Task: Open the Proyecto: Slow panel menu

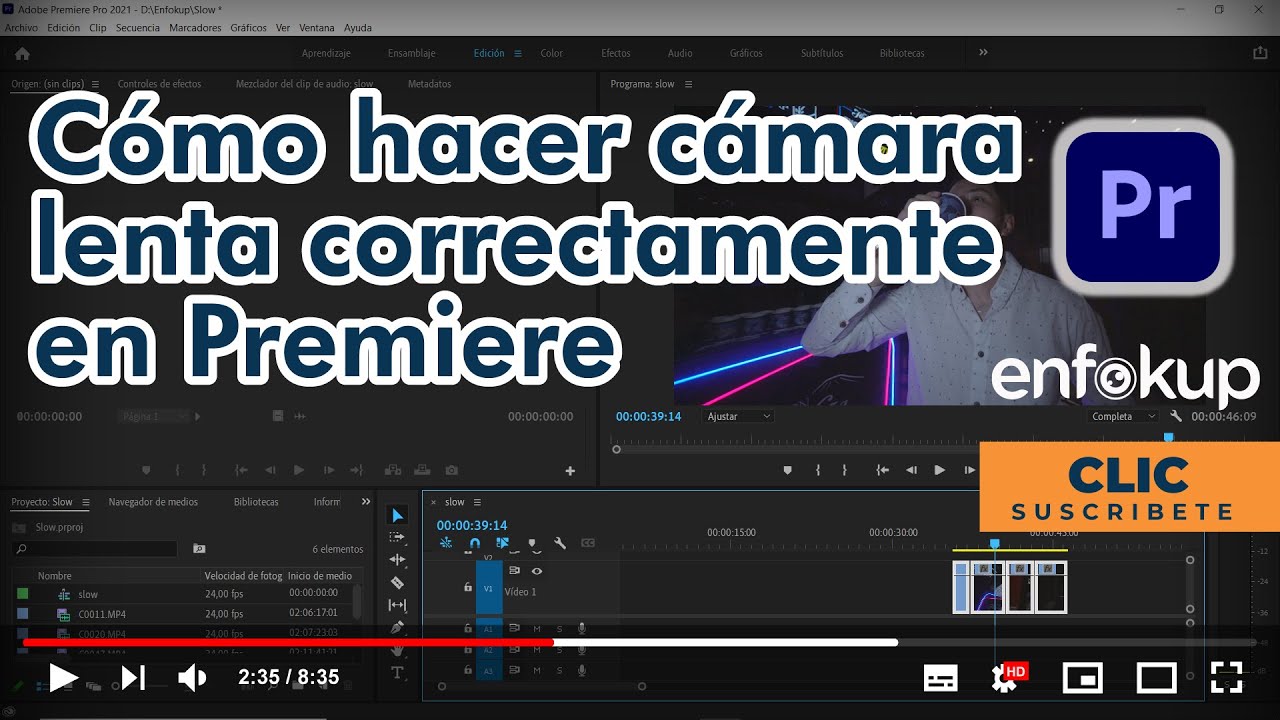Action: (x=86, y=502)
